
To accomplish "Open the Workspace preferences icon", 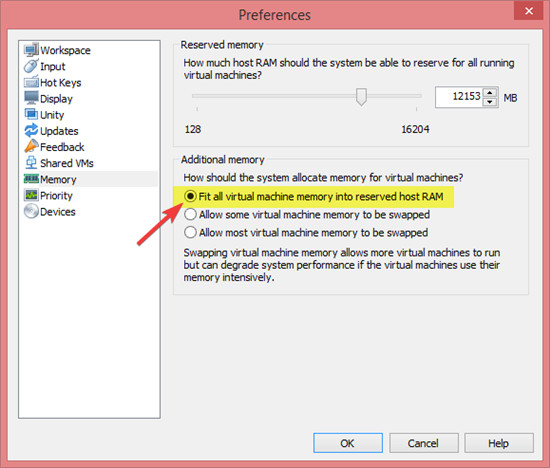I will tap(31, 50).
